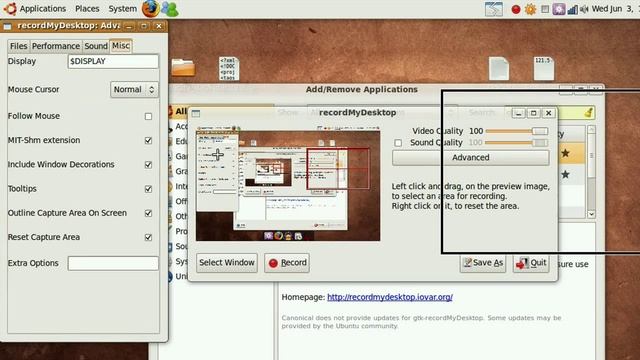Click the Display input field

pyautogui.click(x=113, y=61)
